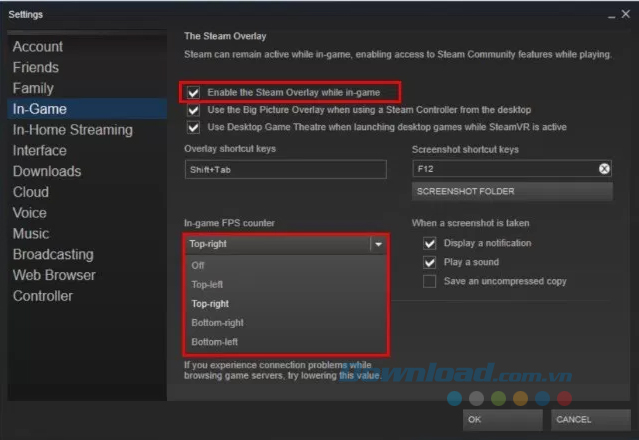Choose Off in FPS counter list
The image size is (639, 440).
tap(286, 266)
